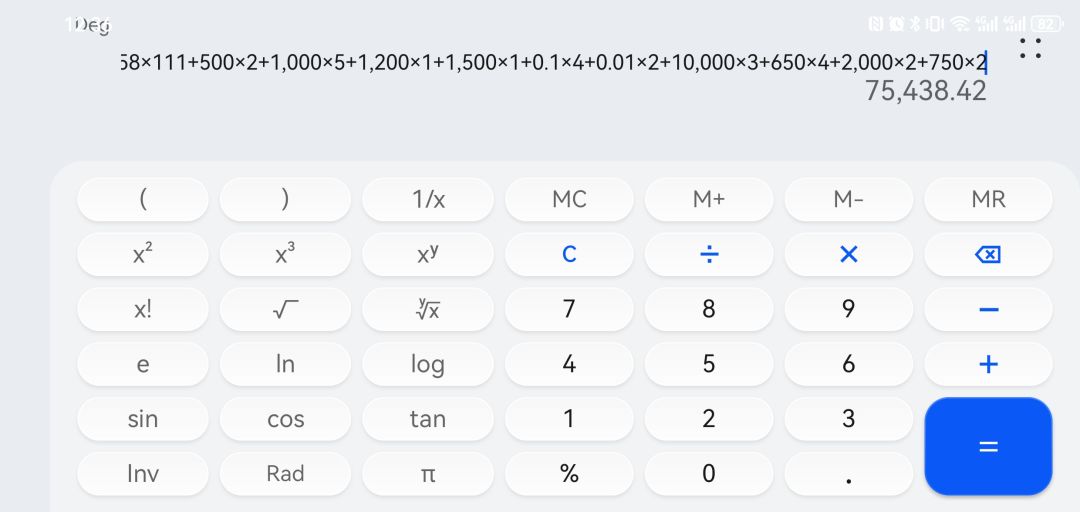Tap the percent key

click(569, 473)
